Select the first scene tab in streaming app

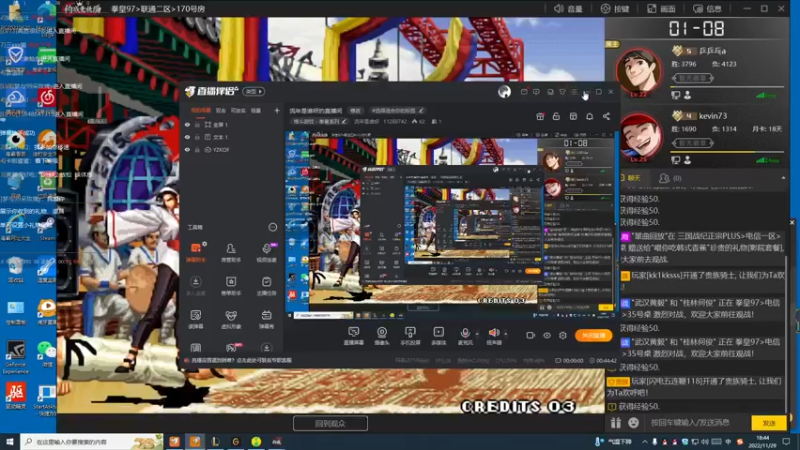tap(201, 110)
